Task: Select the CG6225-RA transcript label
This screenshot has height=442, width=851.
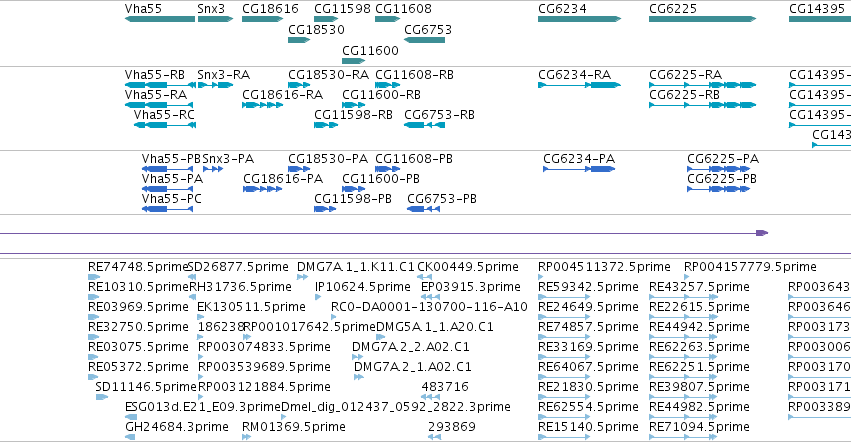Action: pyautogui.click(x=685, y=75)
